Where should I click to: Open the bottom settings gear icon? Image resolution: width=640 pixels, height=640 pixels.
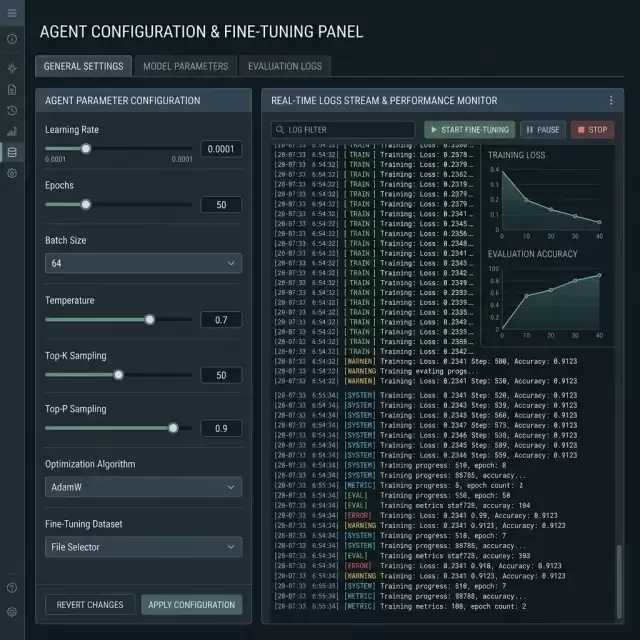tap(12, 612)
